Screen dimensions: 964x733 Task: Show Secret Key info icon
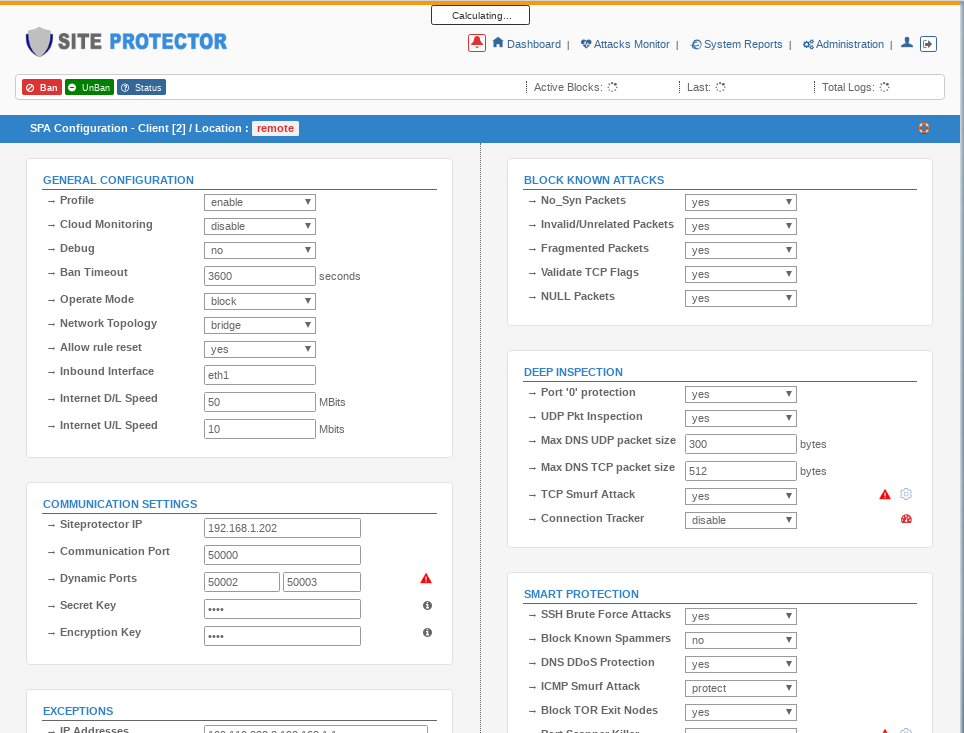pos(427,606)
